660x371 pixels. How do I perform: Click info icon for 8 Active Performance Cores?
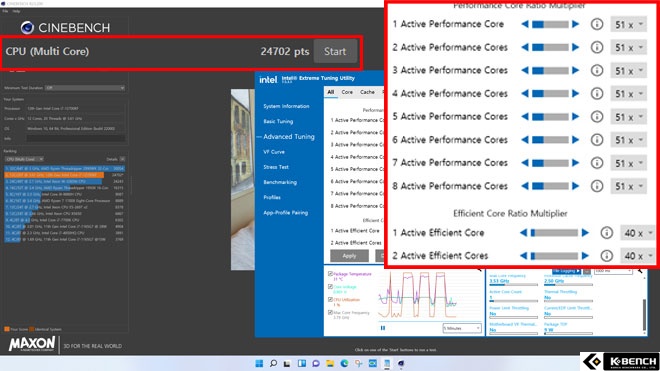pos(596,186)
